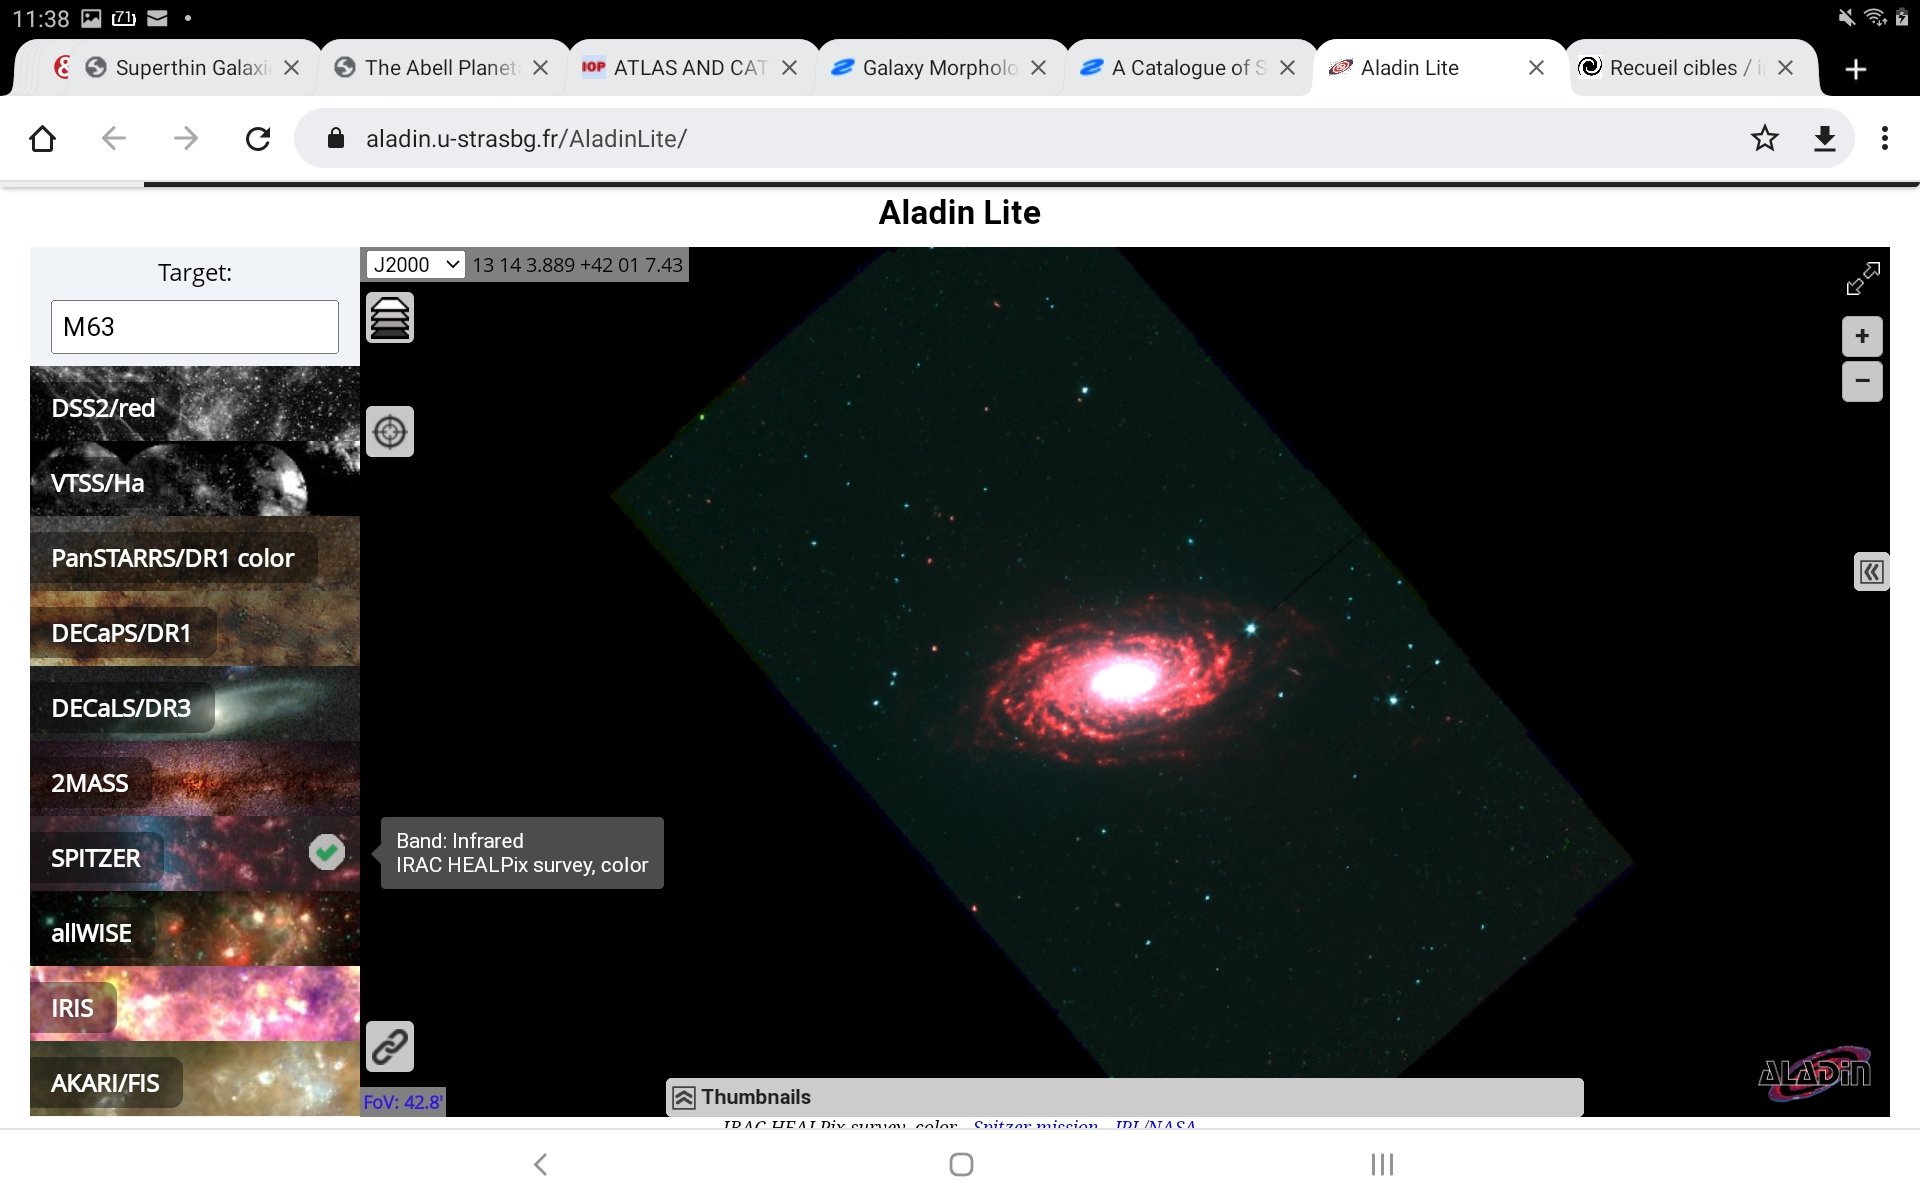Click the Aladin logo in the viewer

[x=1815, y=1073]
